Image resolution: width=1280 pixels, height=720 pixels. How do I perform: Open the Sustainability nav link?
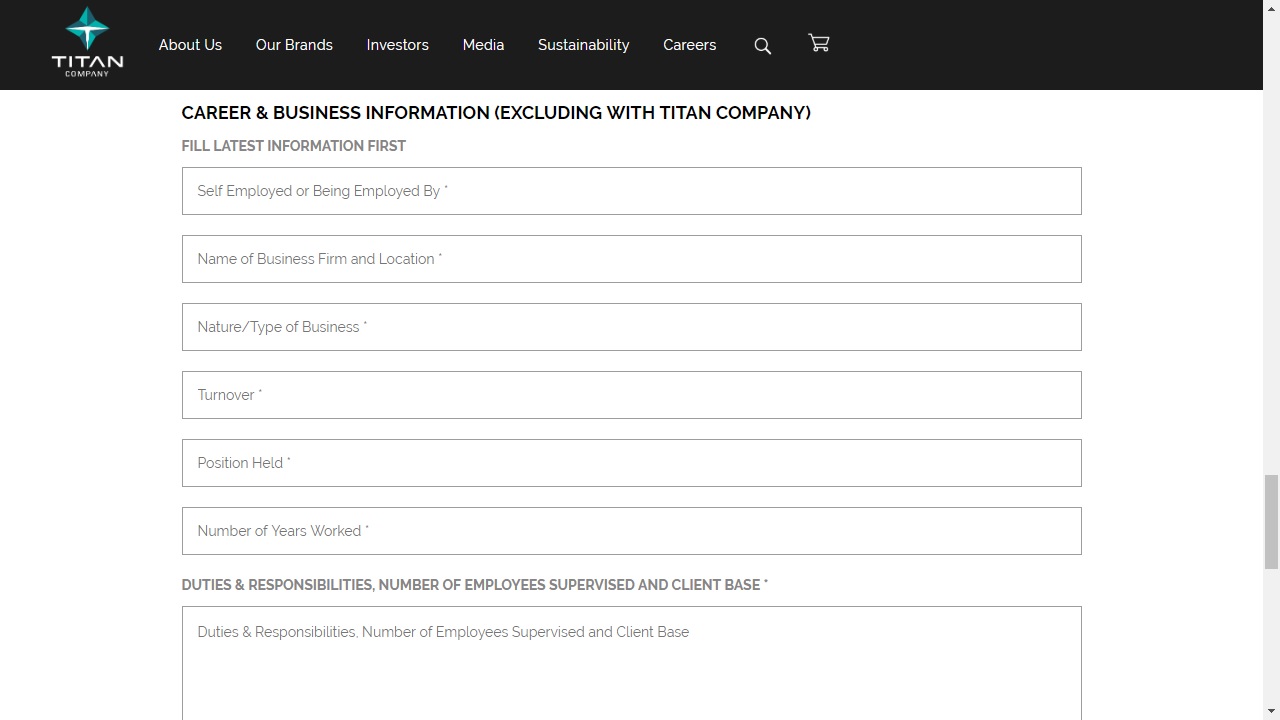click(583, 45)
